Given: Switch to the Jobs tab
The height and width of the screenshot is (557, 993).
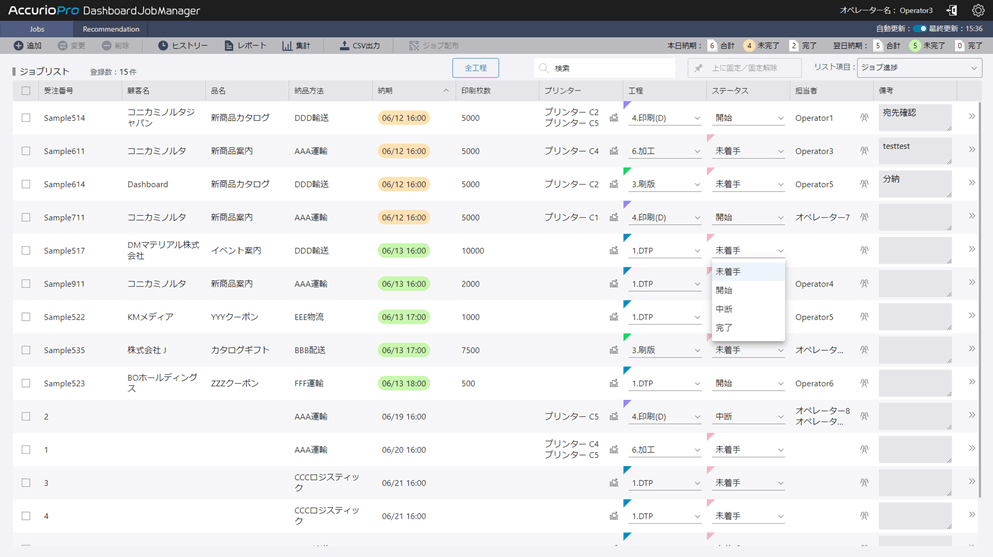Looking at the screenshot, I should tap(37, 29).
